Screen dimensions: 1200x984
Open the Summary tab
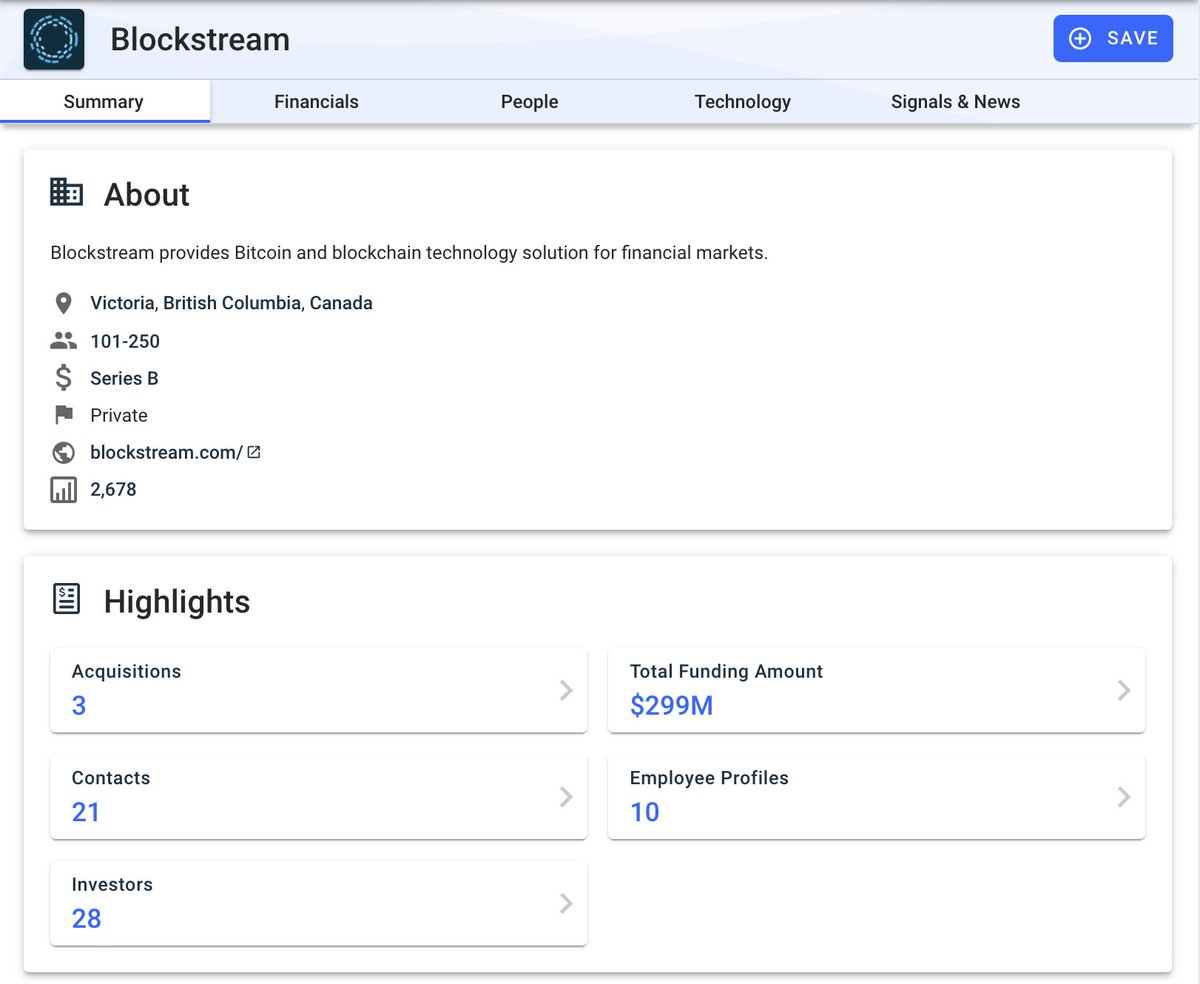point(104,102)
